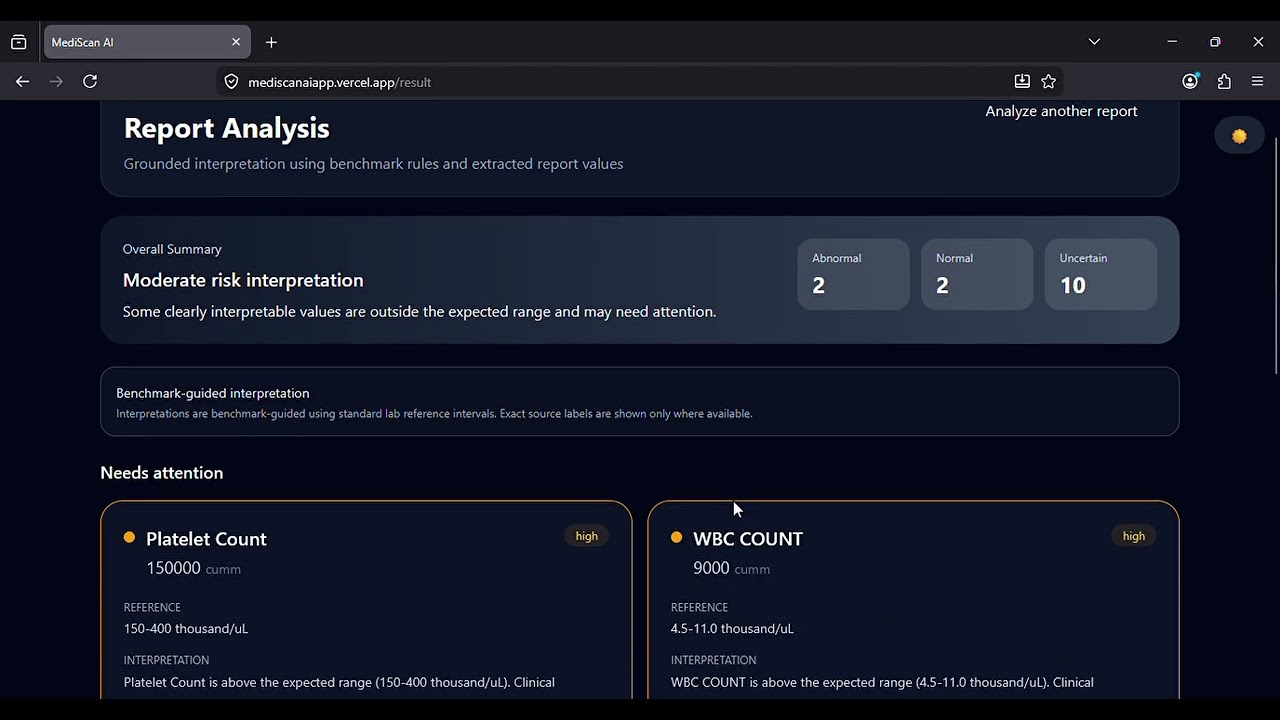Open the tab overview icon
Image resolution: width=1280 pixels, height=720 pixels.
[x=19, y=42]
